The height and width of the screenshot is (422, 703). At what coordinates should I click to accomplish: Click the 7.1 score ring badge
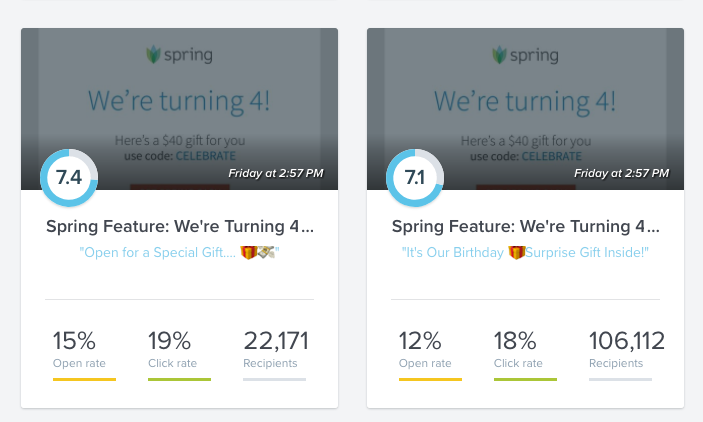tap(415, 178)
